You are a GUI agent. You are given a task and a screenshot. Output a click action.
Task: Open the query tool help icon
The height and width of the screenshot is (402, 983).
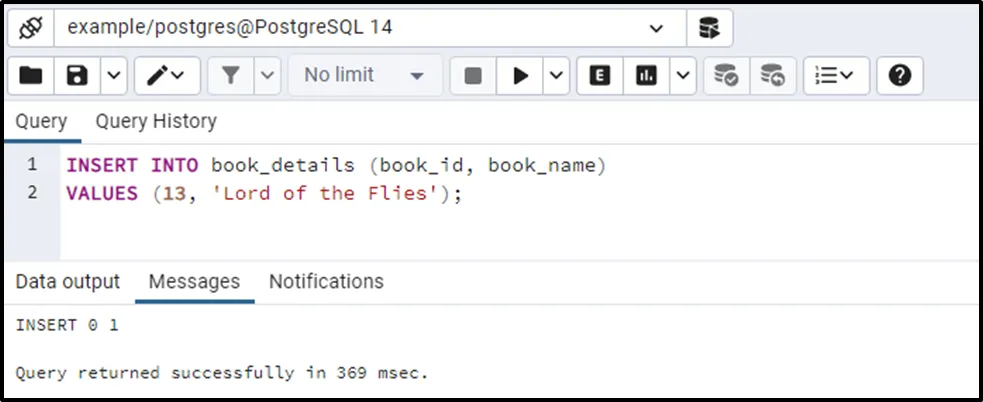899,76
